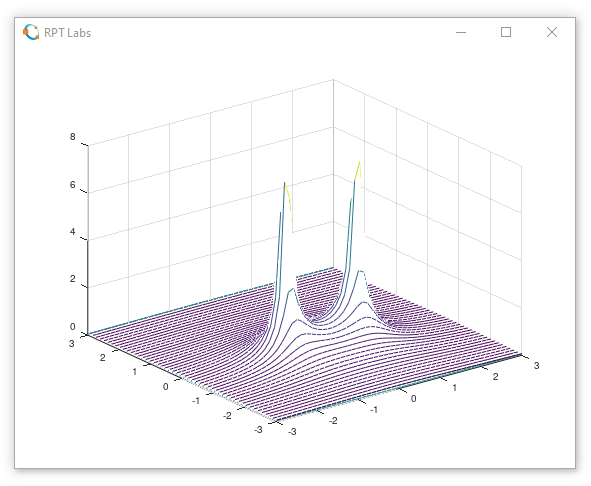
Task: Click the left horizontal axis label -2
Action: pyautogui.click(x=227, y=415)
